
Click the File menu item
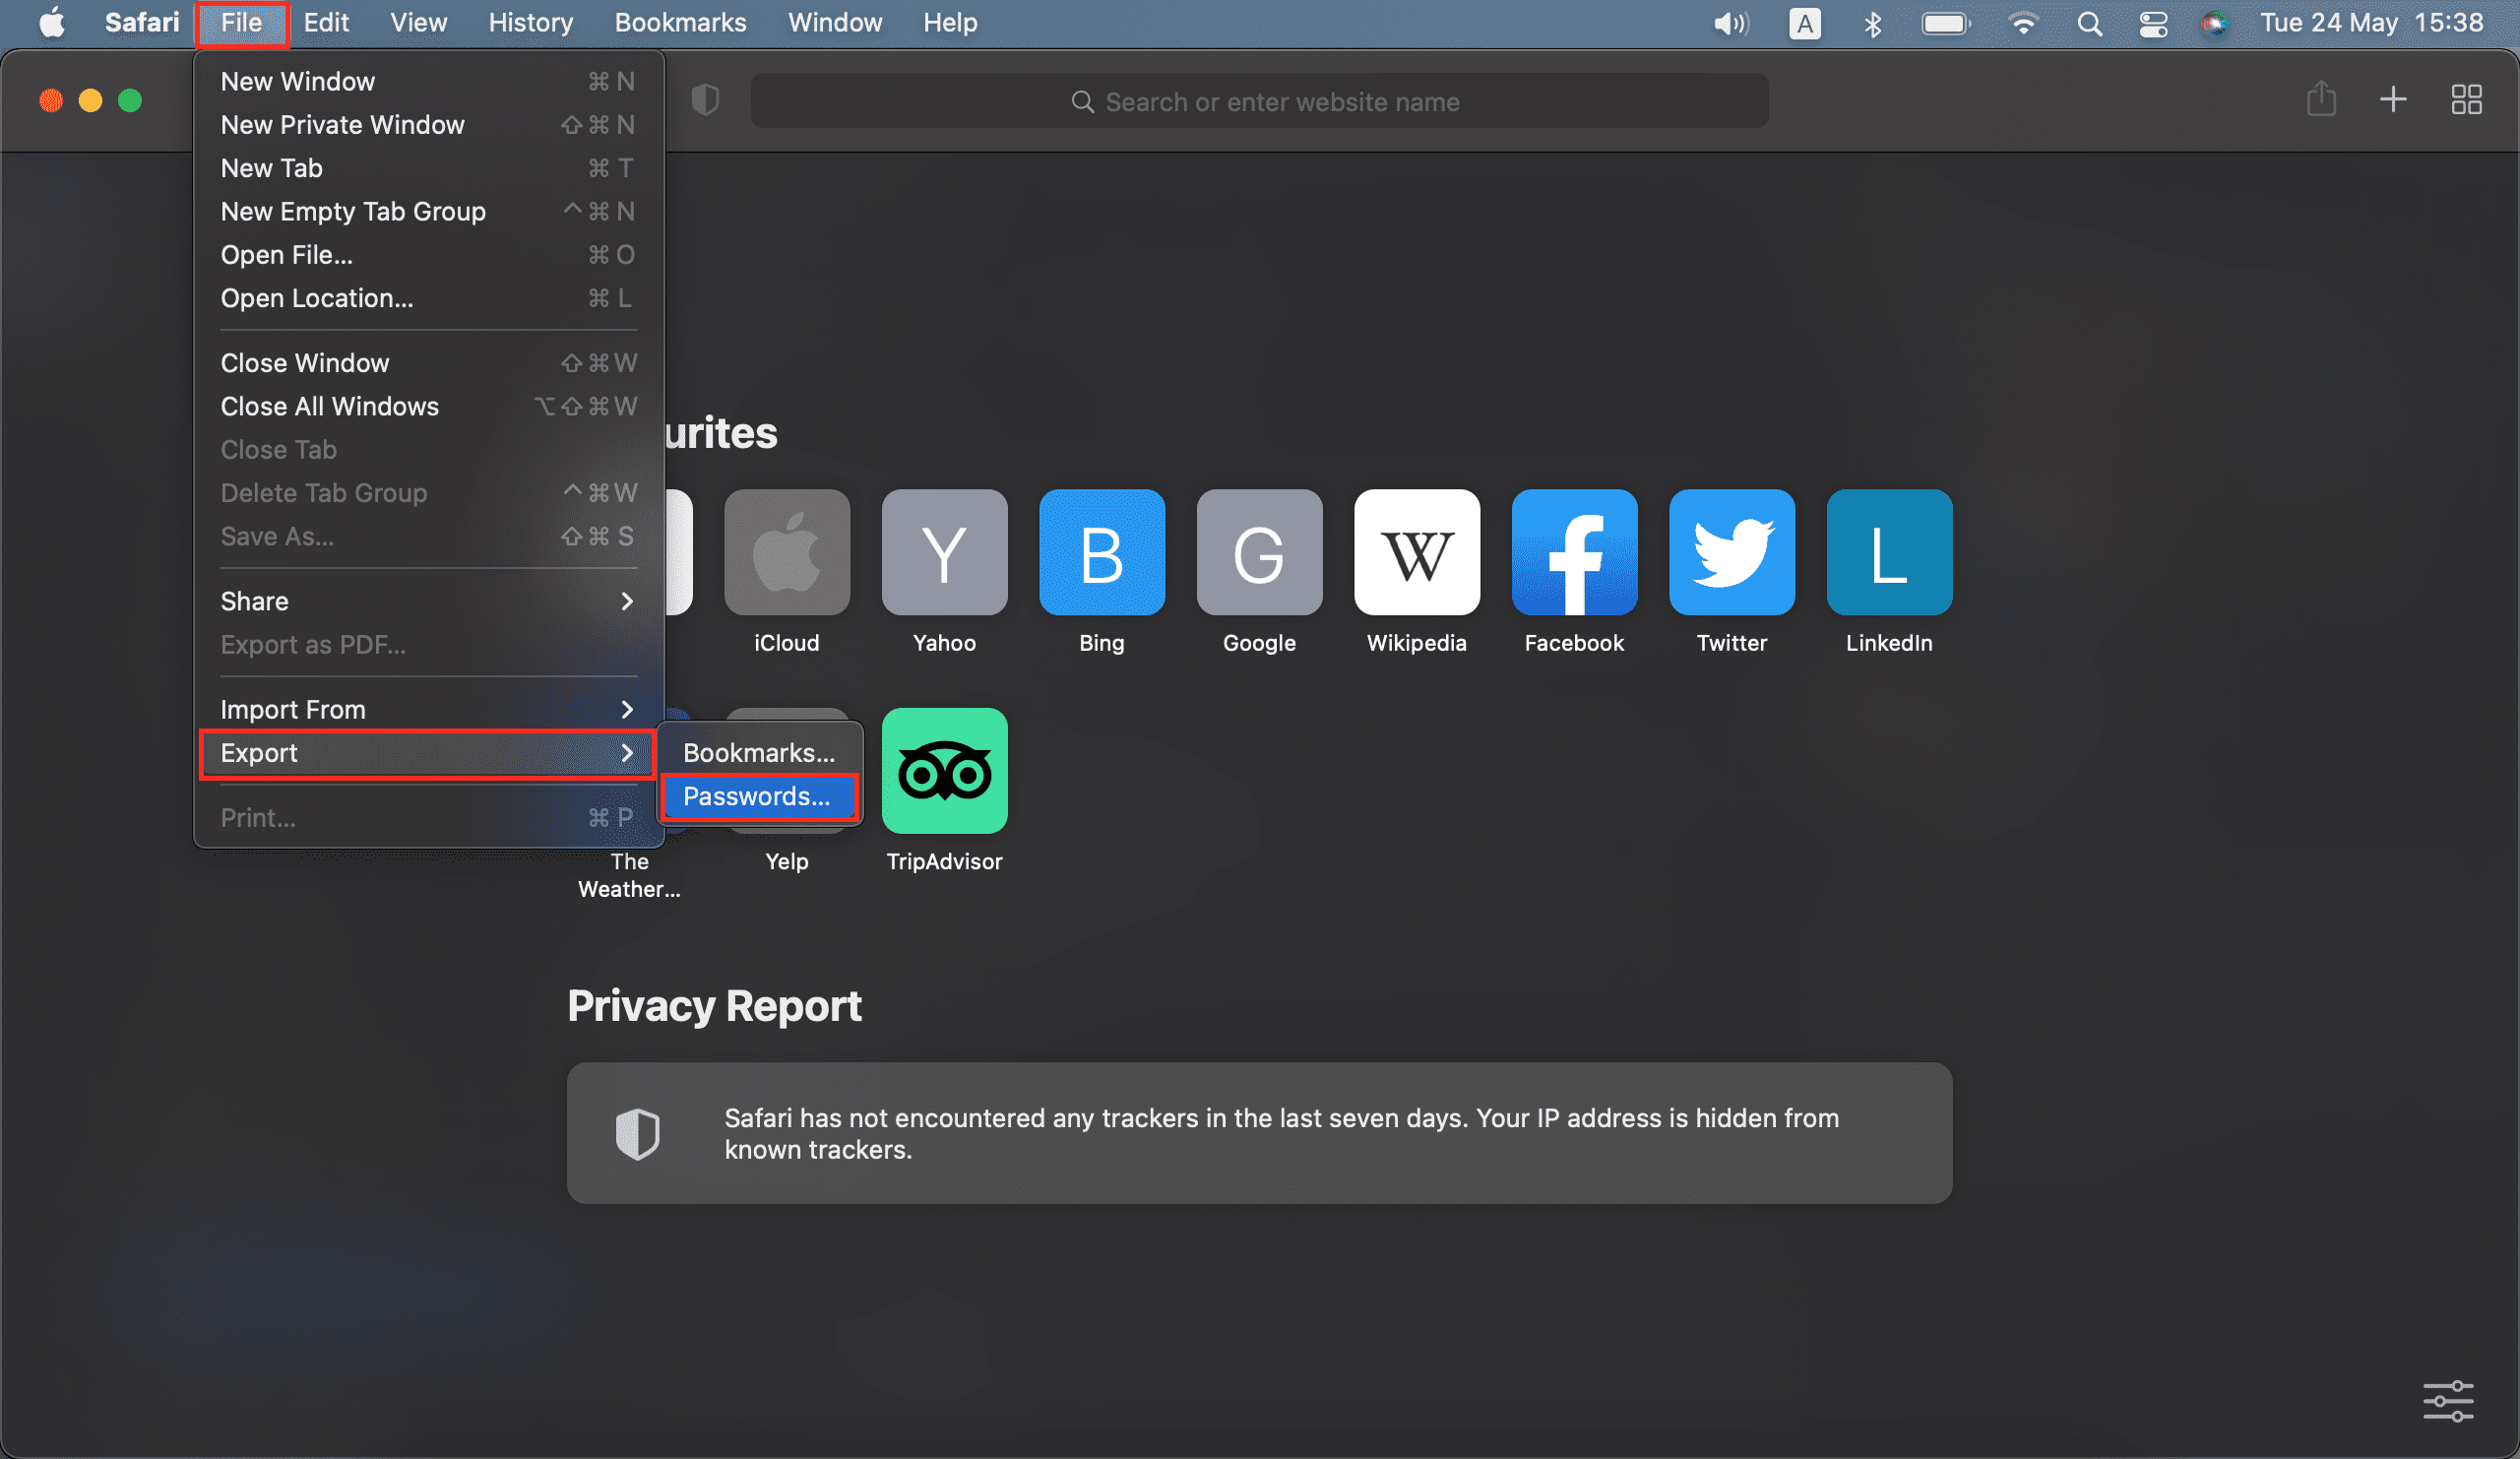click(238, 21)
